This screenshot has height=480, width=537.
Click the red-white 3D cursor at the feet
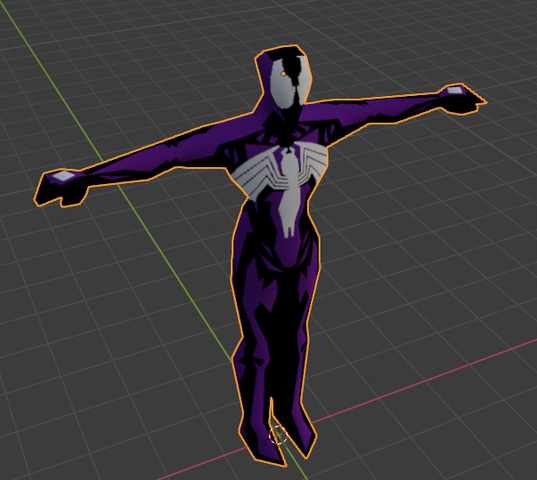click(x=278, y=435)
